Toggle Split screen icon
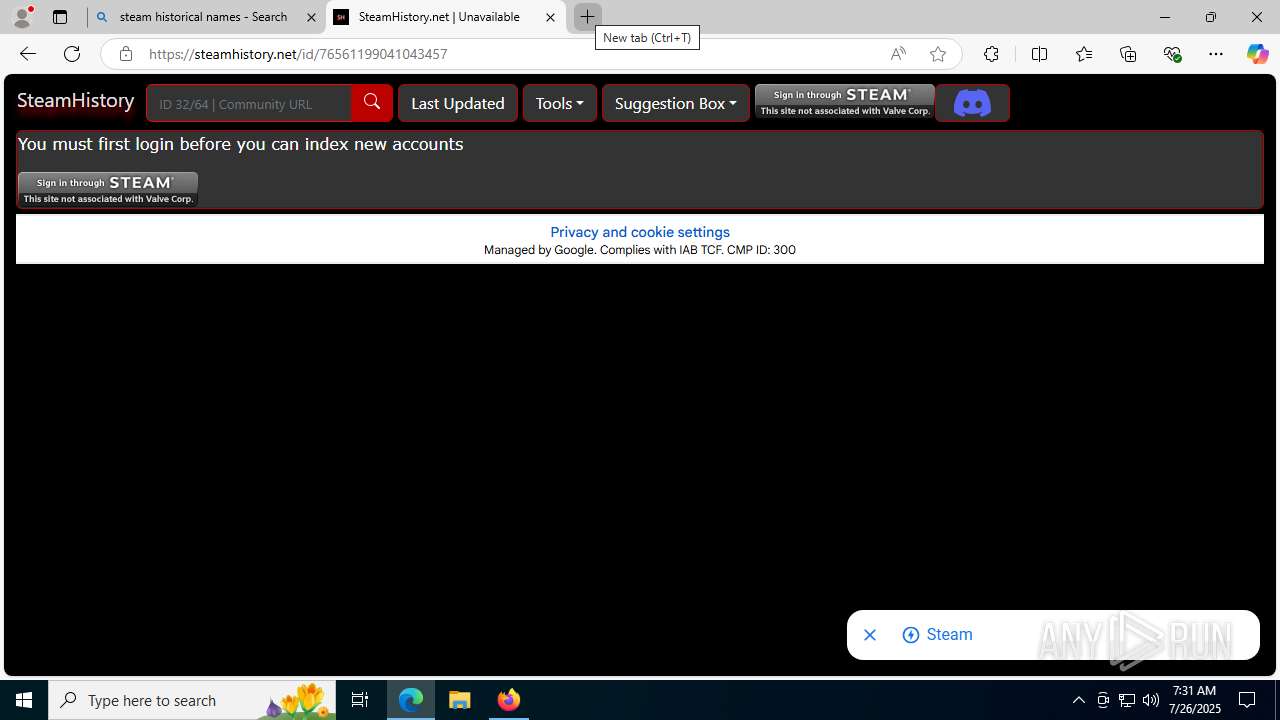1280x720 pixels. click(1039, 54)
